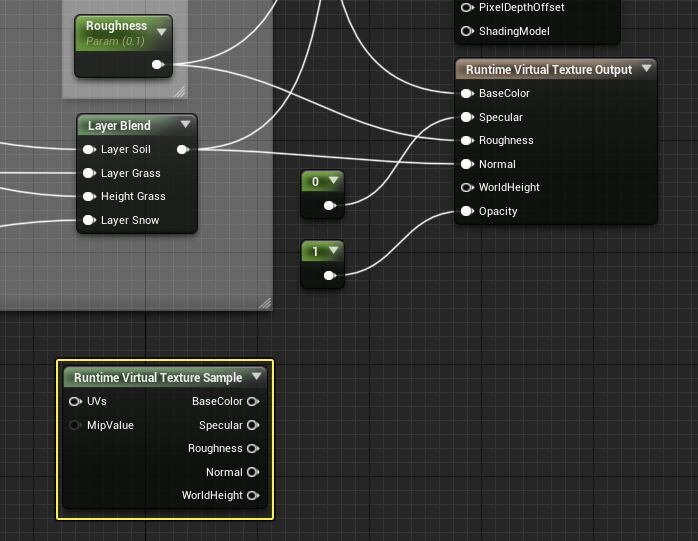Screen dimensions: 698x541
Task: Select the WorldHeight input pin on the Output node
Action: click(467, 188)
